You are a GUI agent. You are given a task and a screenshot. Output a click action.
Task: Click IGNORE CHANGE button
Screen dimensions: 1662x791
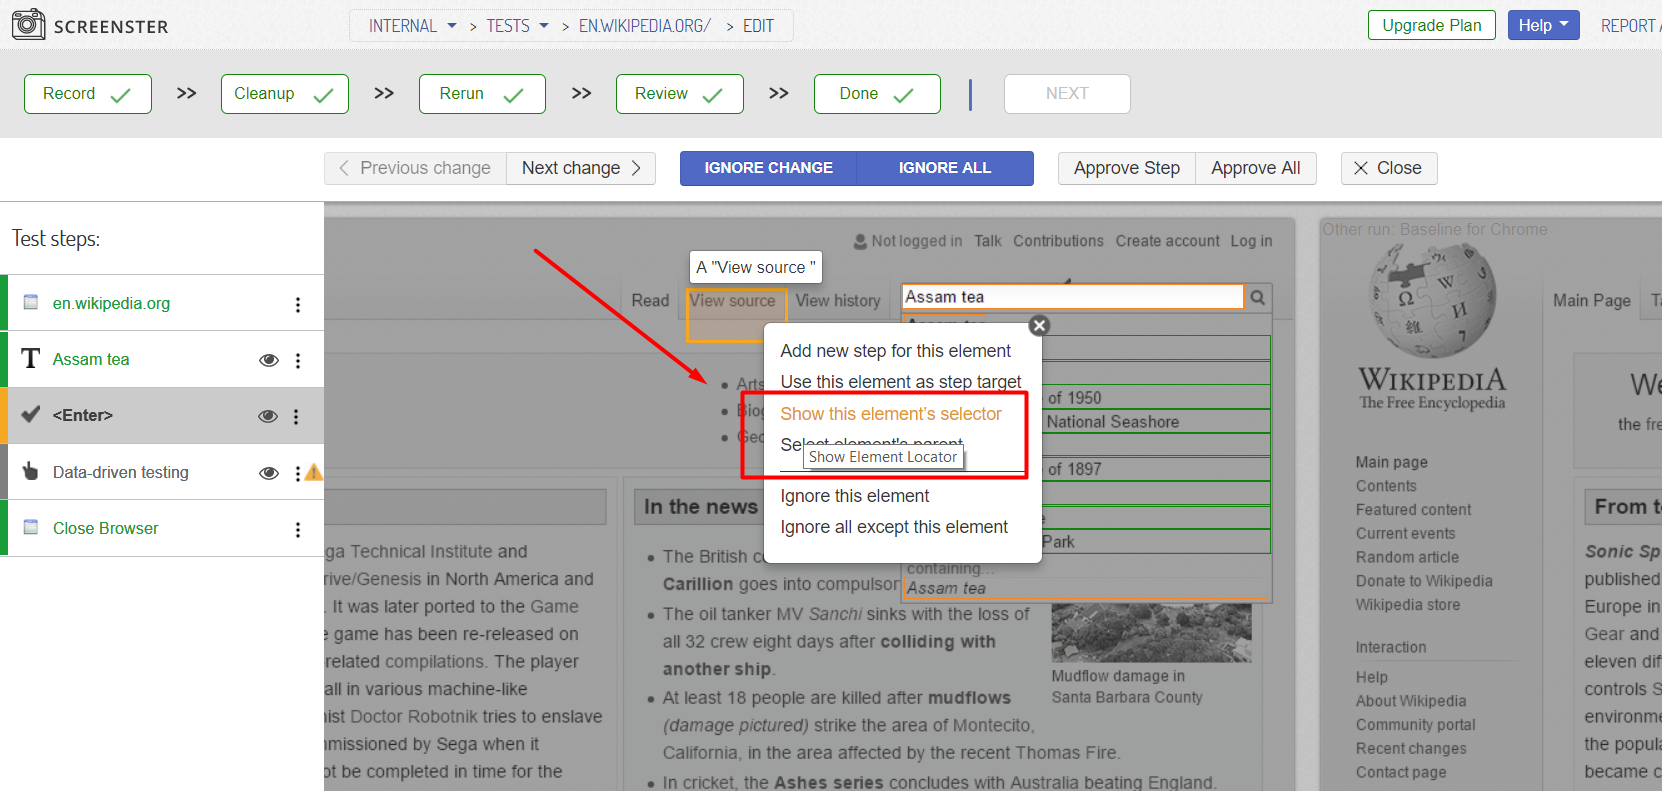pos(768,168)
